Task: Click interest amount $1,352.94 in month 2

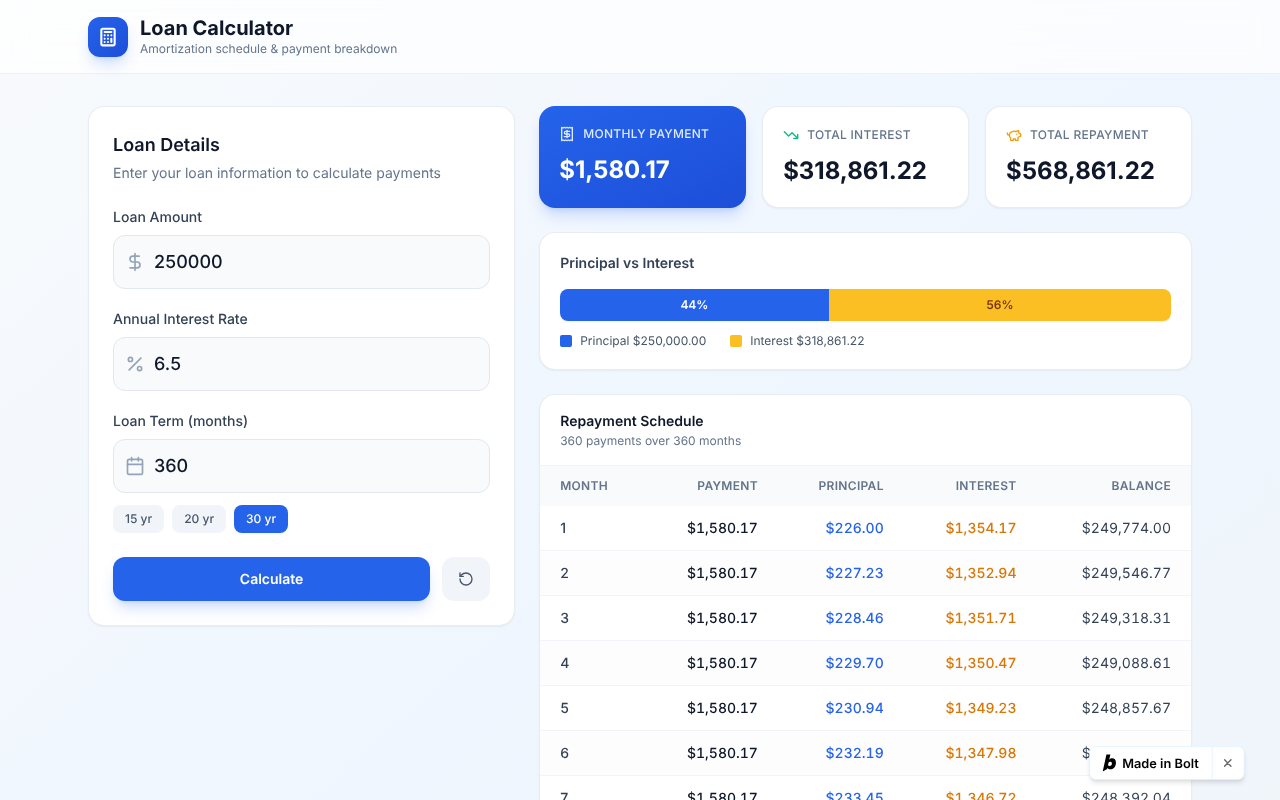Action: 981,573
